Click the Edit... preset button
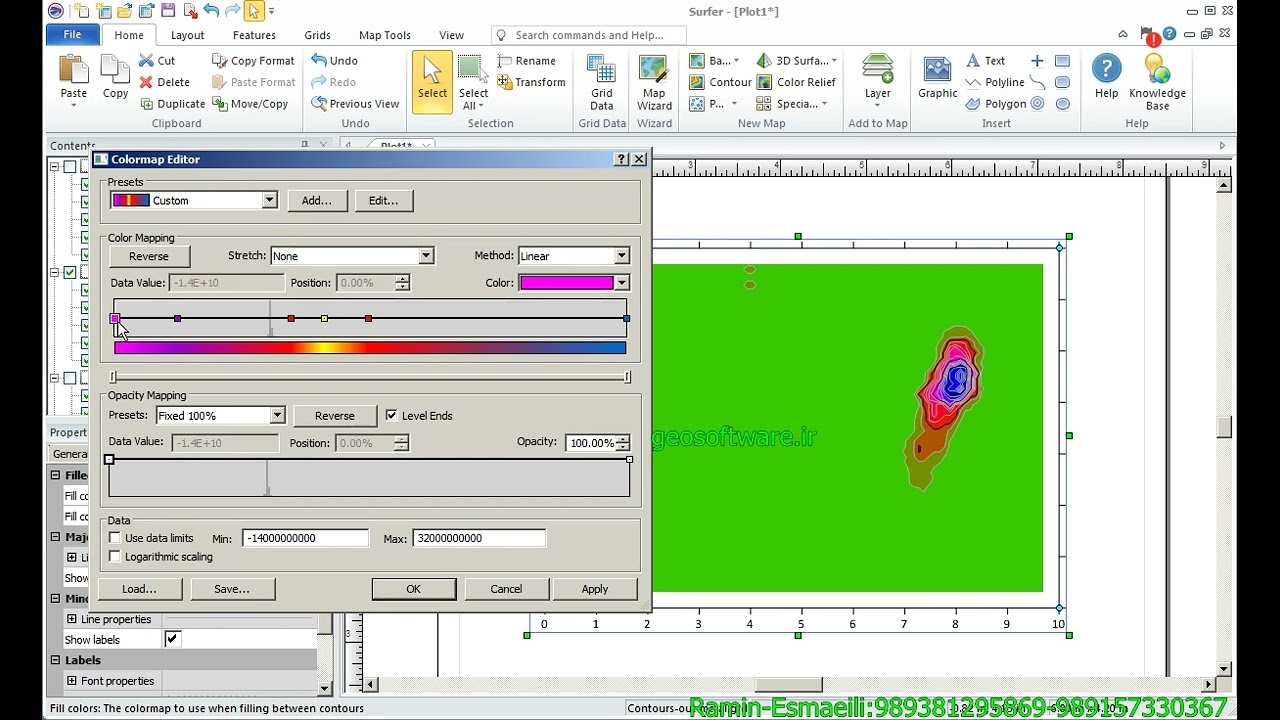This screenshot has width=1280, height=720. [383, 200]
